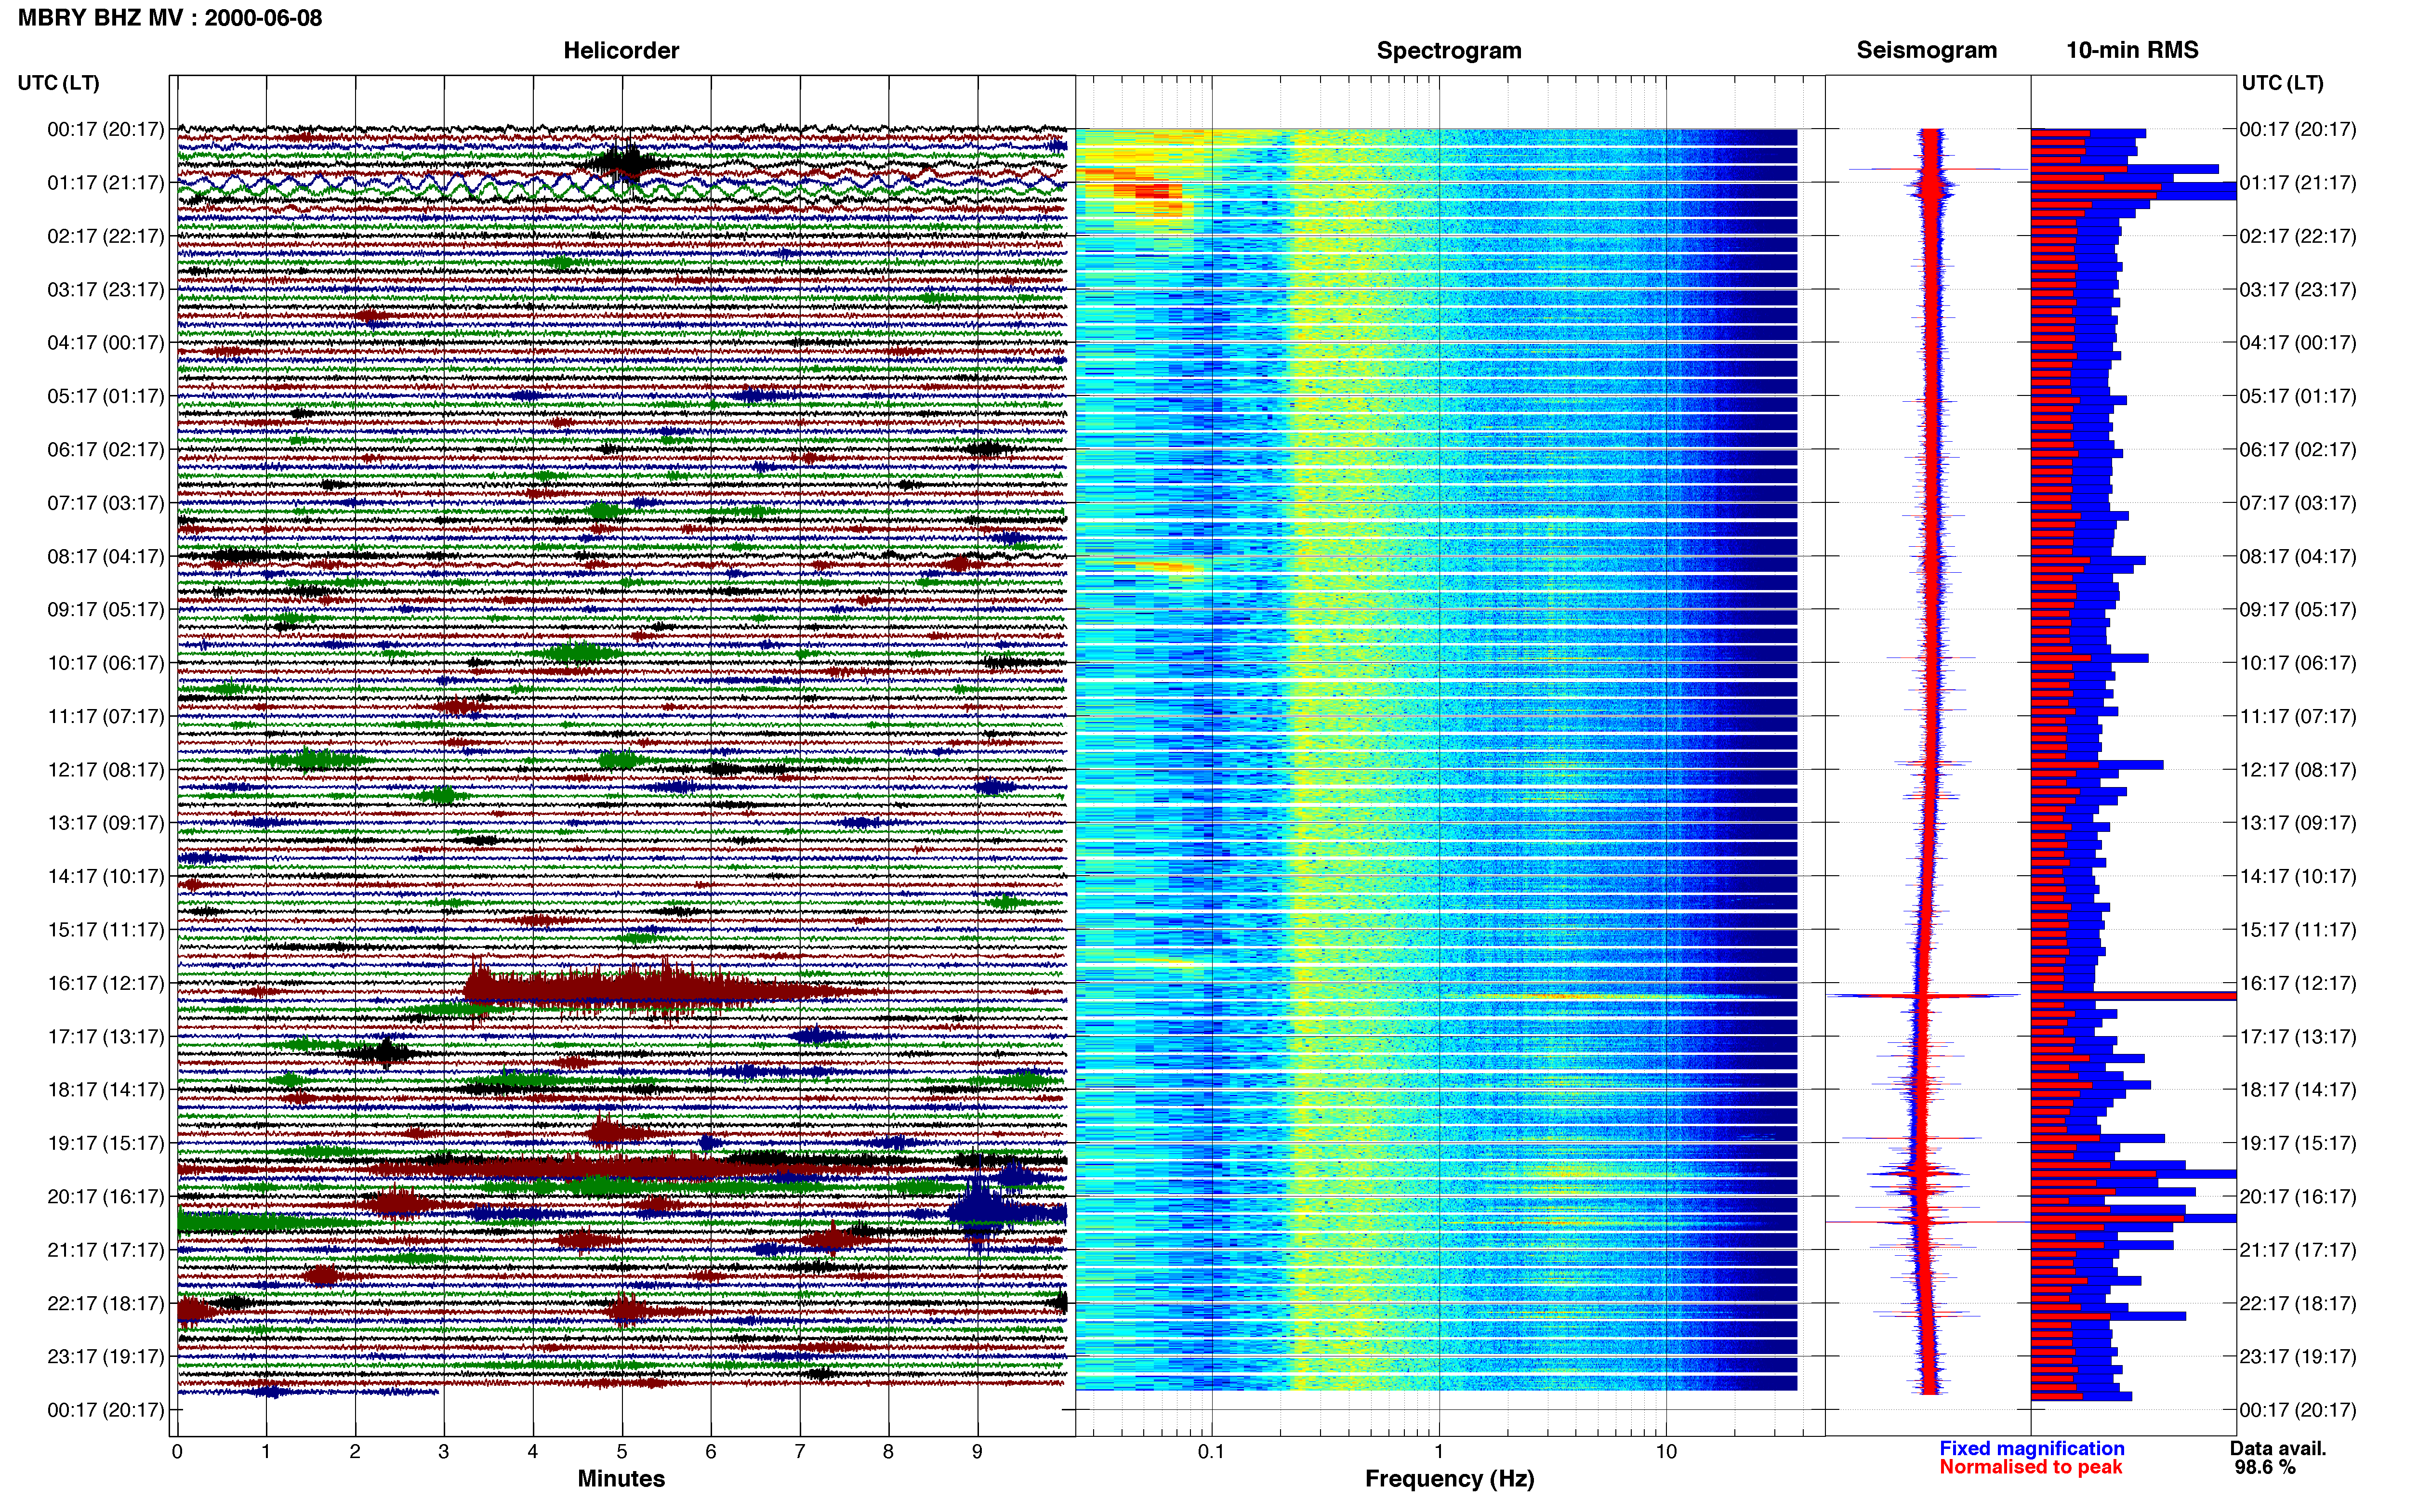Image resolution: width=2418 pixels, height=1512 pixels.
Task: Click the title 'MBRY BHZ MV : 2000-06-08'
Action: (170, 18)
